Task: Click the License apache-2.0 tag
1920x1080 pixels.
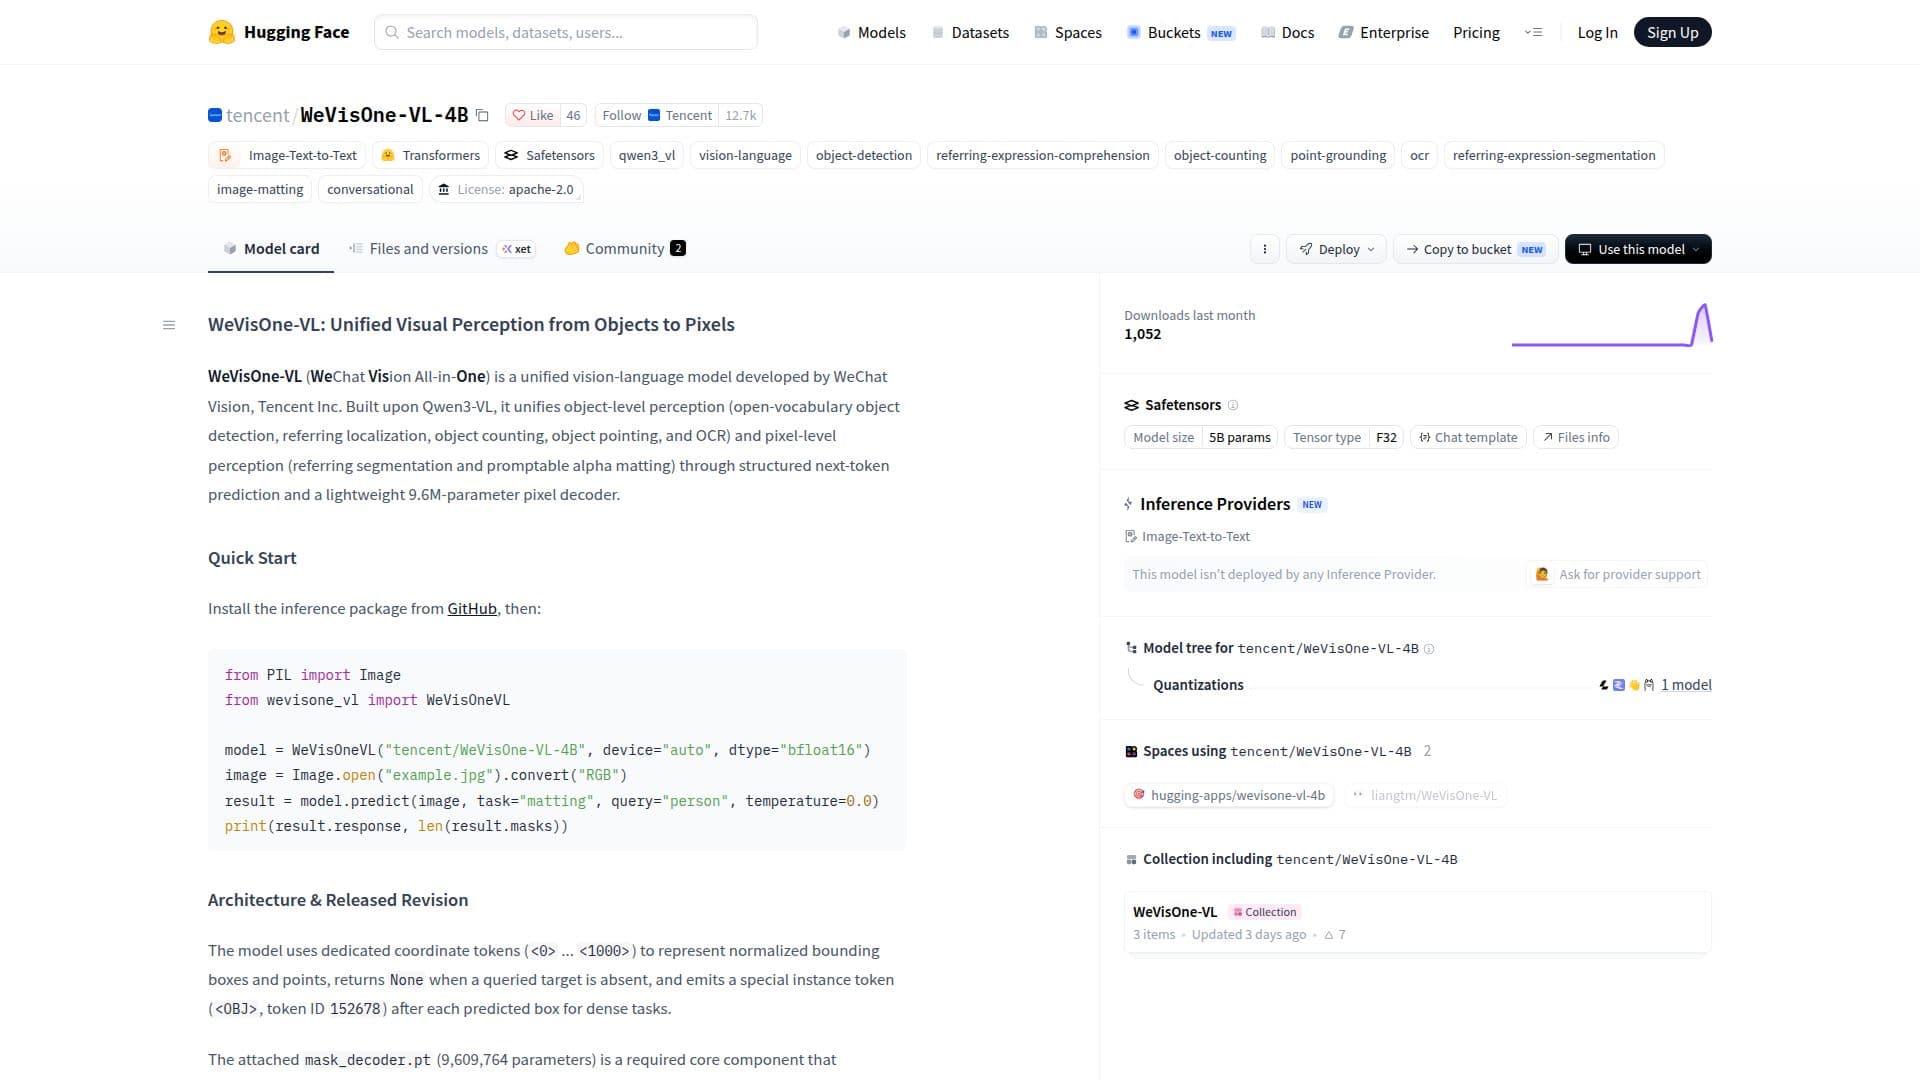Action: (506, 189)
